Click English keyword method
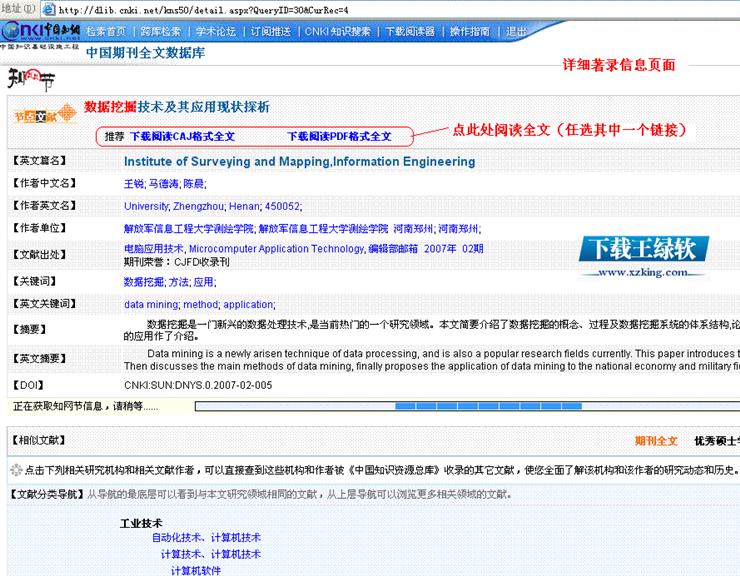Image resolution: width=740 pixels, height=576 pixels. click(201, 305)
